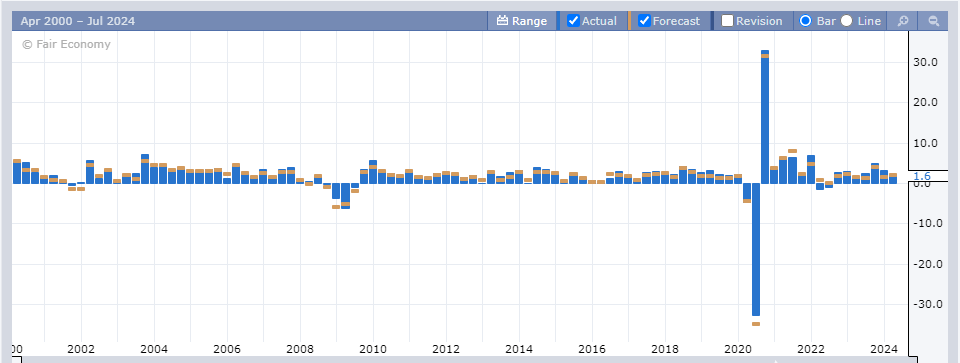Click the 30.0 value on the y-axis
This screenshot has height=363, width=960.
925,62
